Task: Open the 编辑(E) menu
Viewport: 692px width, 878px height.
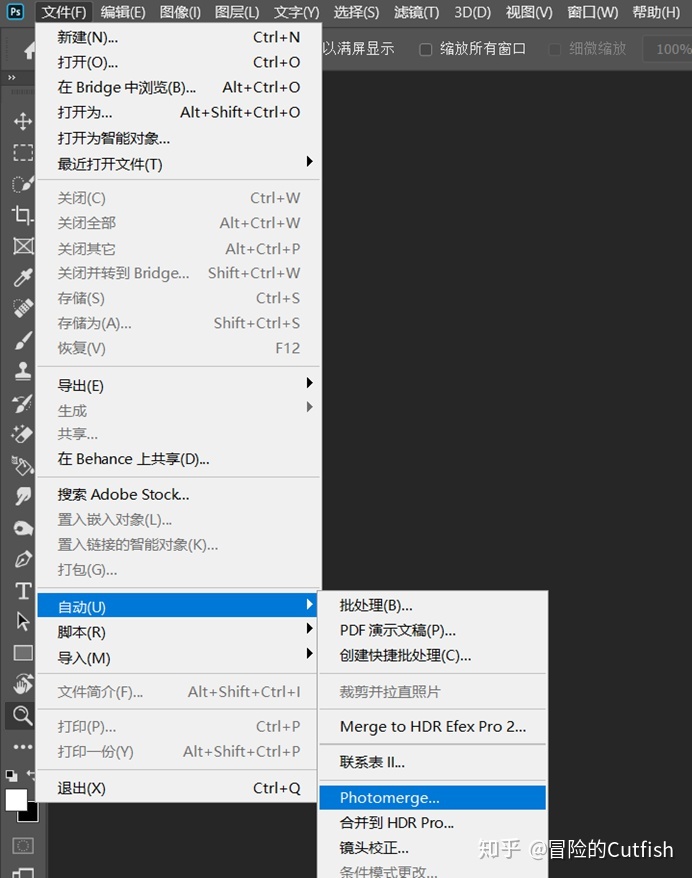Action: tap(123, 12)
